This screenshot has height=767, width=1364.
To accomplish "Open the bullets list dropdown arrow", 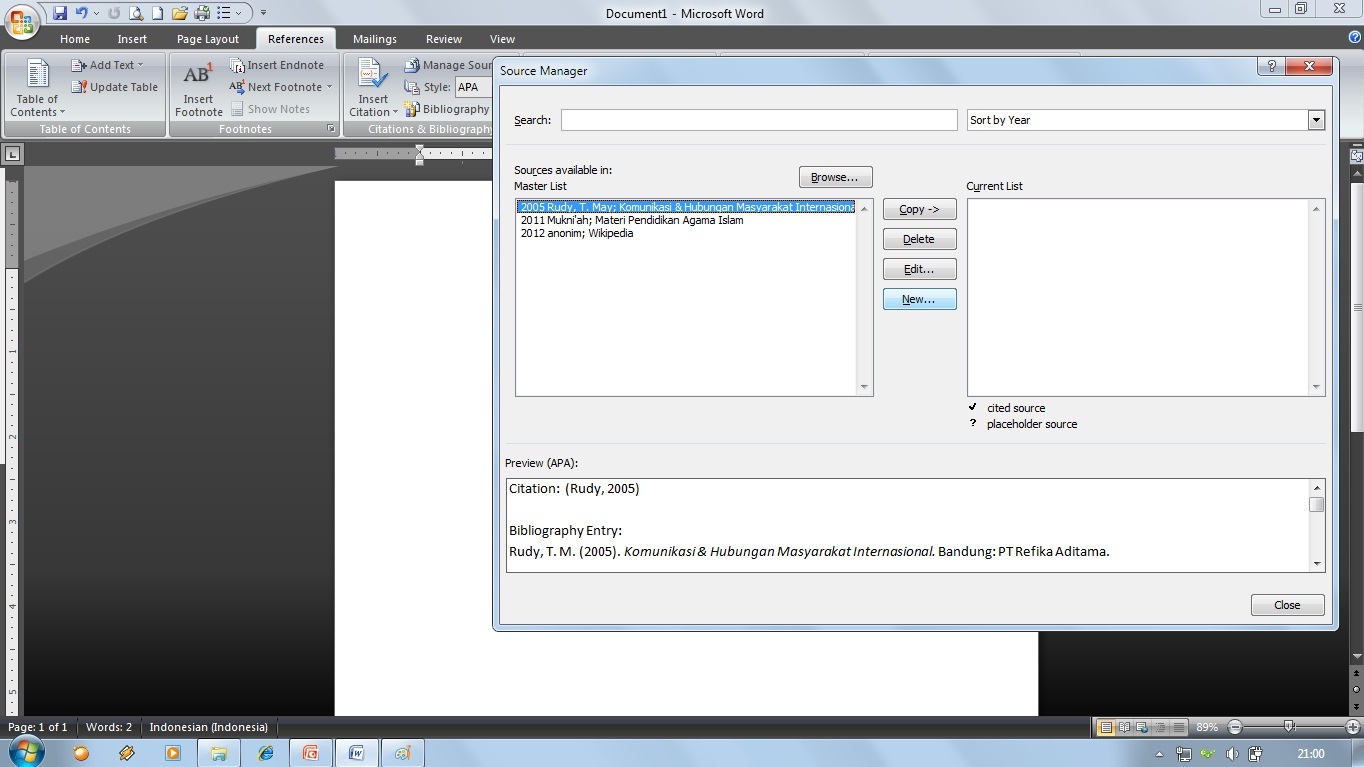I will (x=240, y=13).
